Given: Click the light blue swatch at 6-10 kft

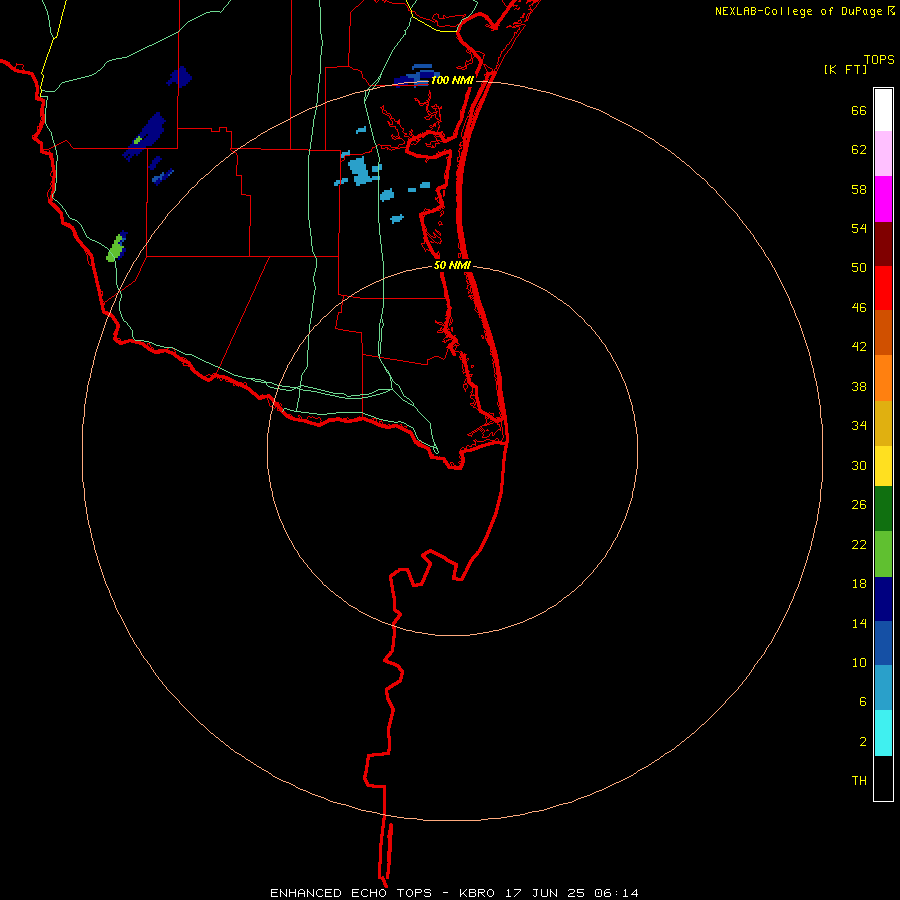Looking at the screenshot, I should 883,688.
